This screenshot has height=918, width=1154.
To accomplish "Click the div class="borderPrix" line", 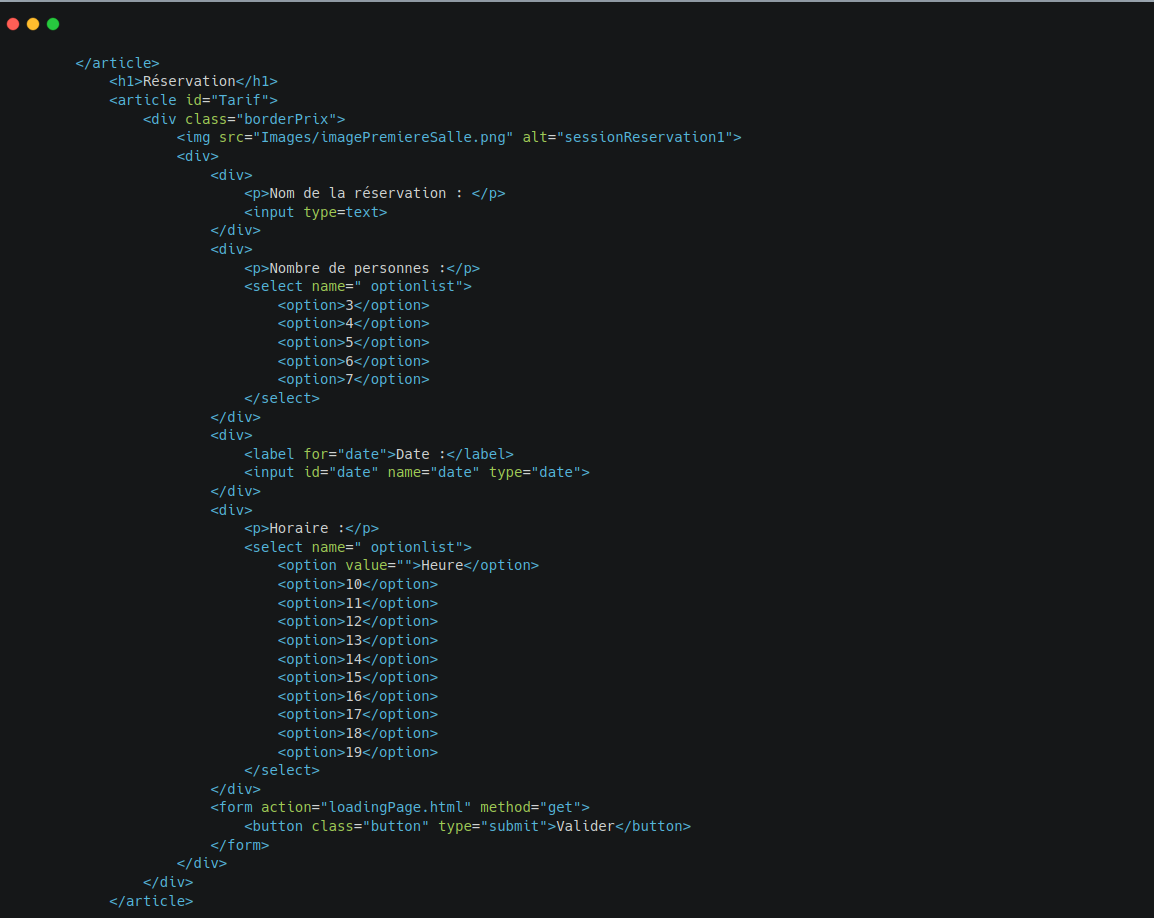I will click(x=244, y=119).
